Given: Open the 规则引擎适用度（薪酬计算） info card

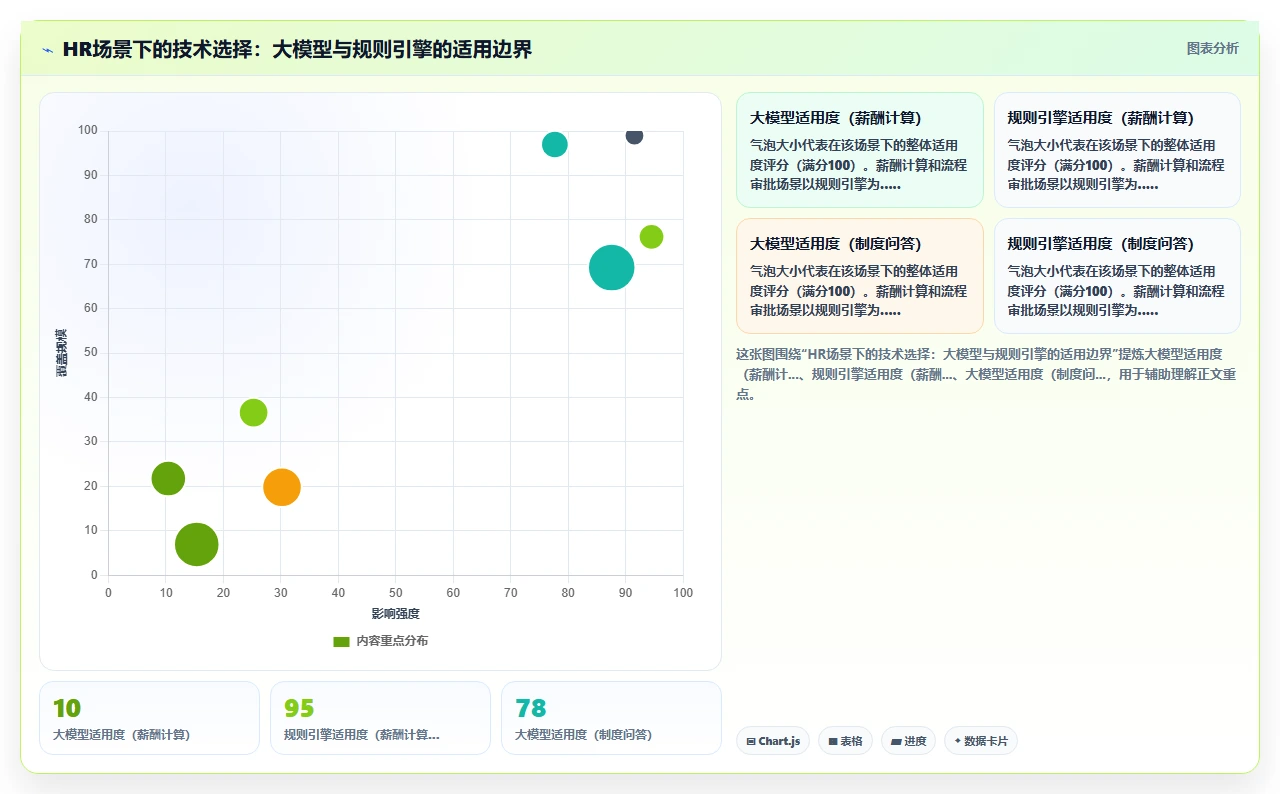Looking at the screenshot, I should click(1117, 150).
